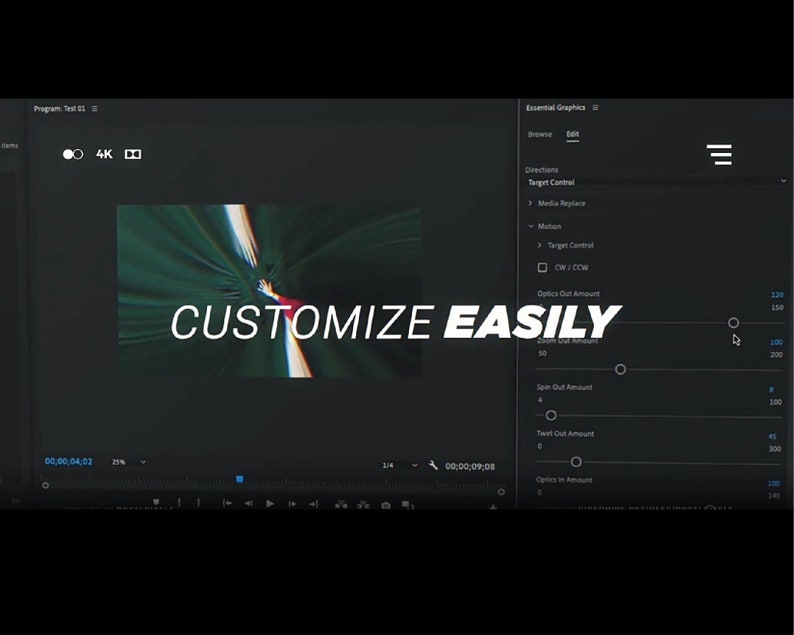Click the Optics Out Amount slider handle
The height and width of the screenshot is (635, 794).
click(733, 323)
